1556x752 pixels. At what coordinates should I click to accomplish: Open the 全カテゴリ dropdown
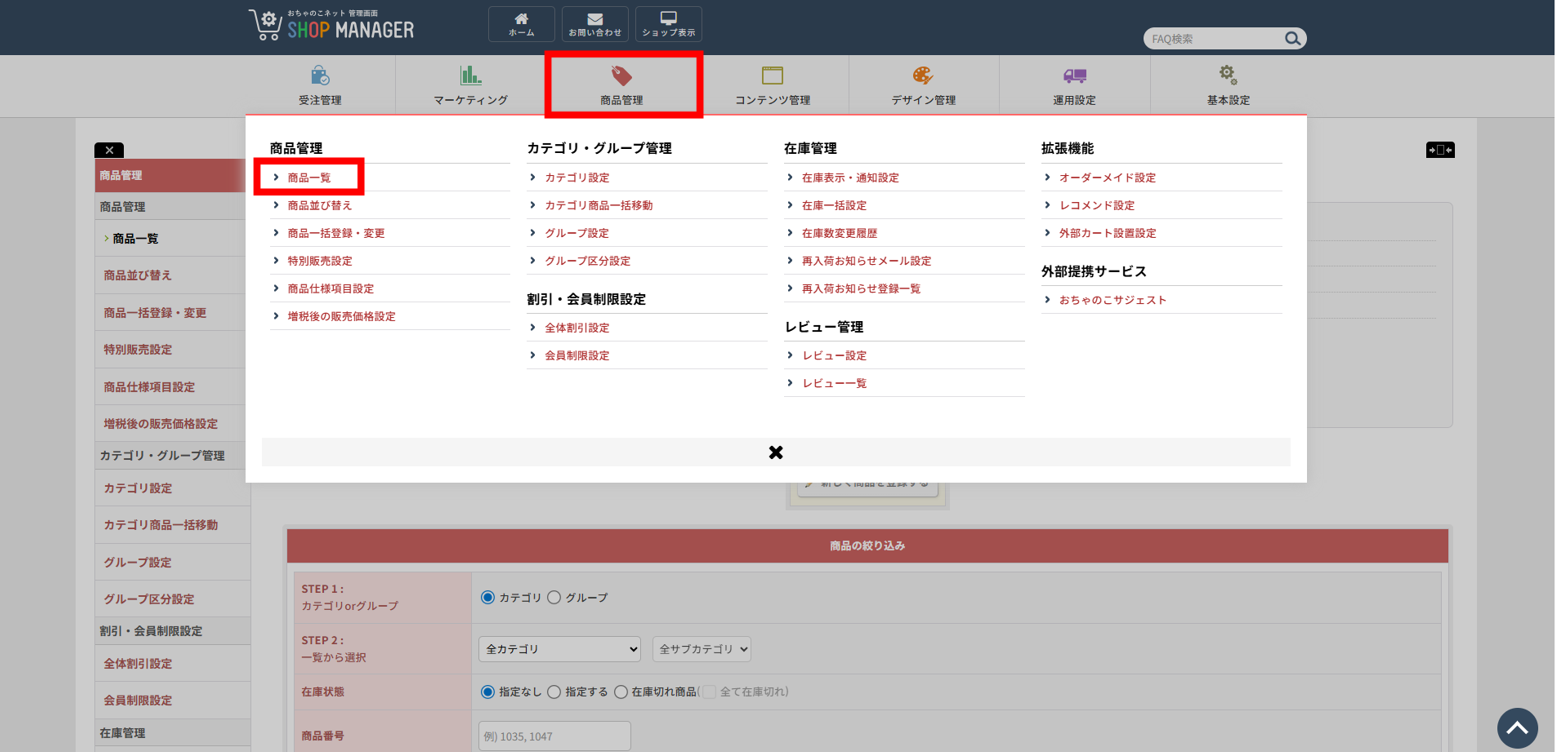point(559,649)
